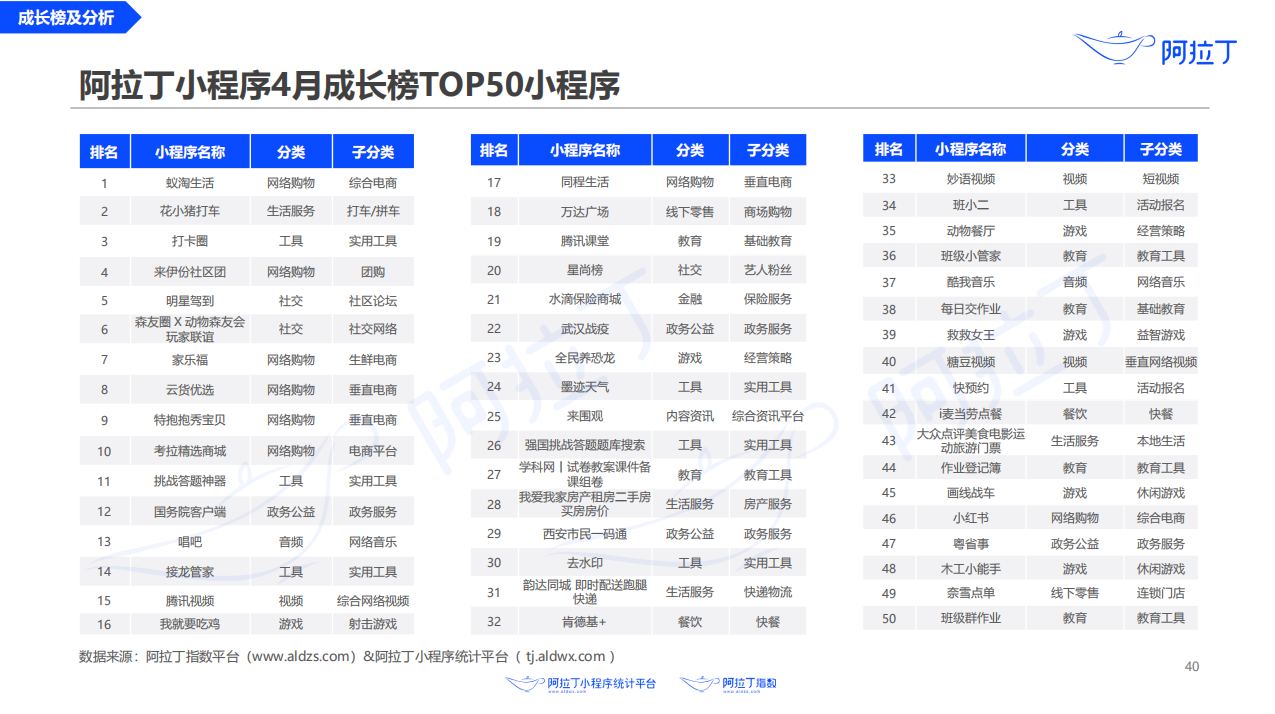Click the 云货优选 entry
1275x714 pixels.
(190, 390)
